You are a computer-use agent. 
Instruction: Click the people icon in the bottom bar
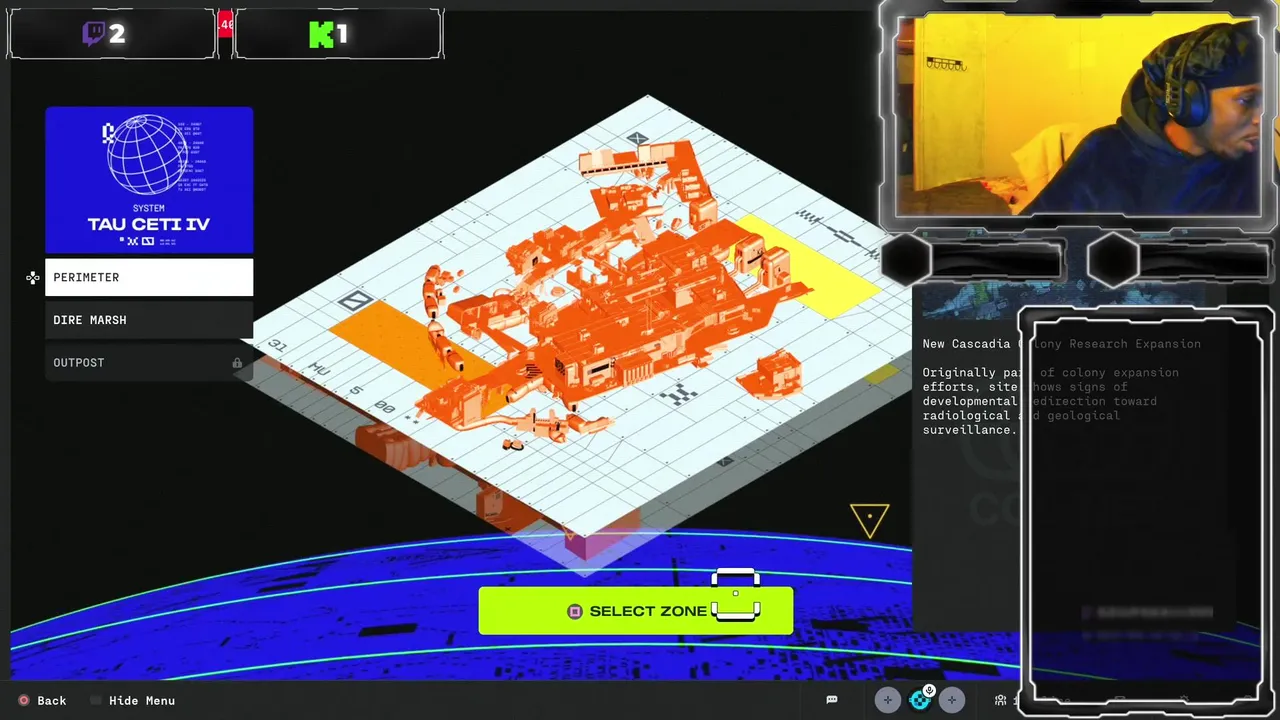[x=1000, y=700]
